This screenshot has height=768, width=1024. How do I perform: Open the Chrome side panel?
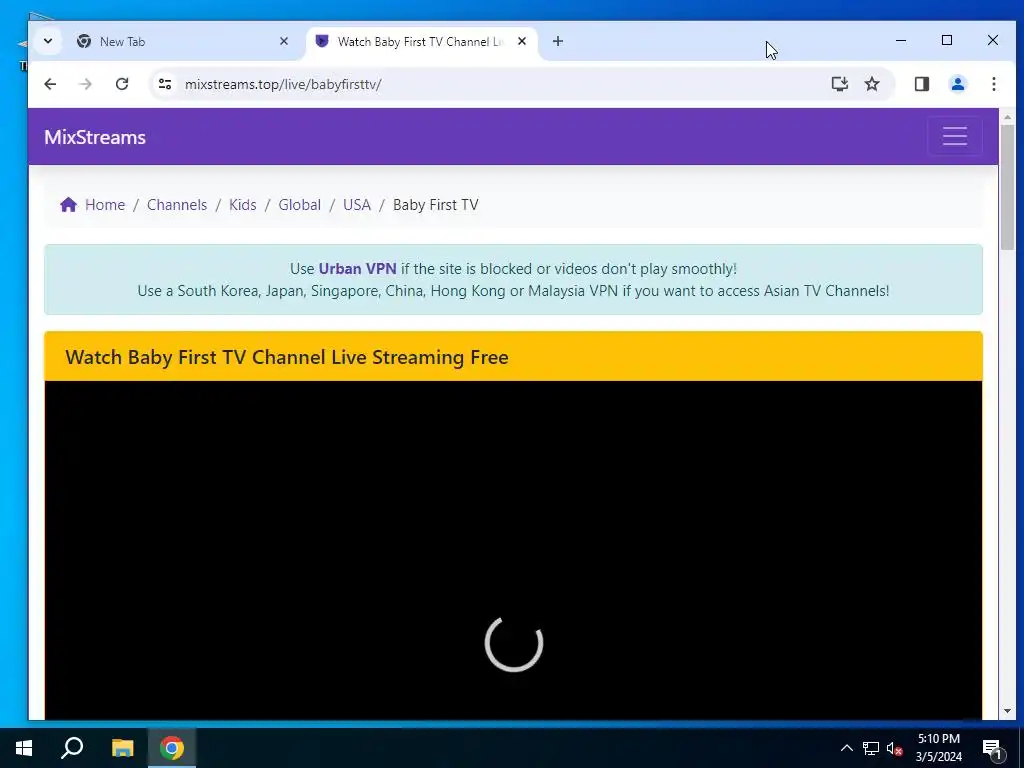pyautogui.click(x=921, y=84)
